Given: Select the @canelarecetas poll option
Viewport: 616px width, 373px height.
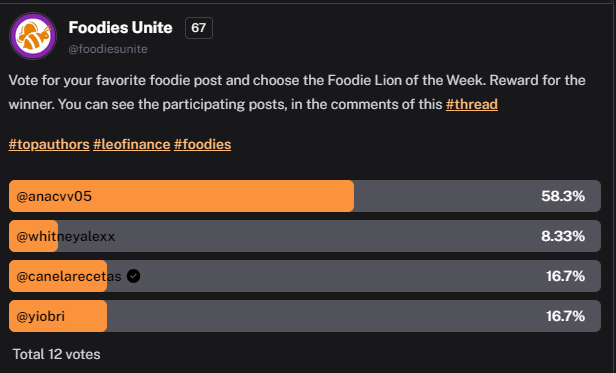Looking at the screenshot, I should (x=305, y=276).
